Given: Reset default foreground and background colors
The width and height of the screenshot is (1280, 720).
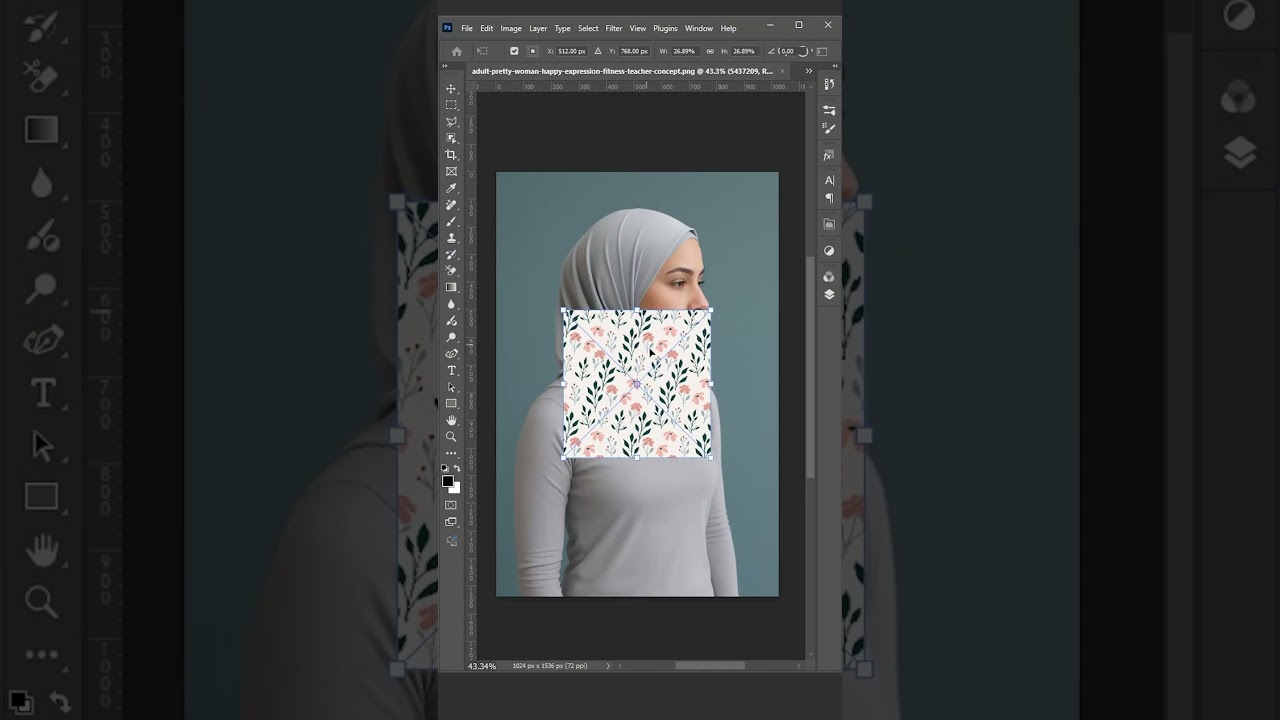Looking at the screenshot, I should coord(445,468).
